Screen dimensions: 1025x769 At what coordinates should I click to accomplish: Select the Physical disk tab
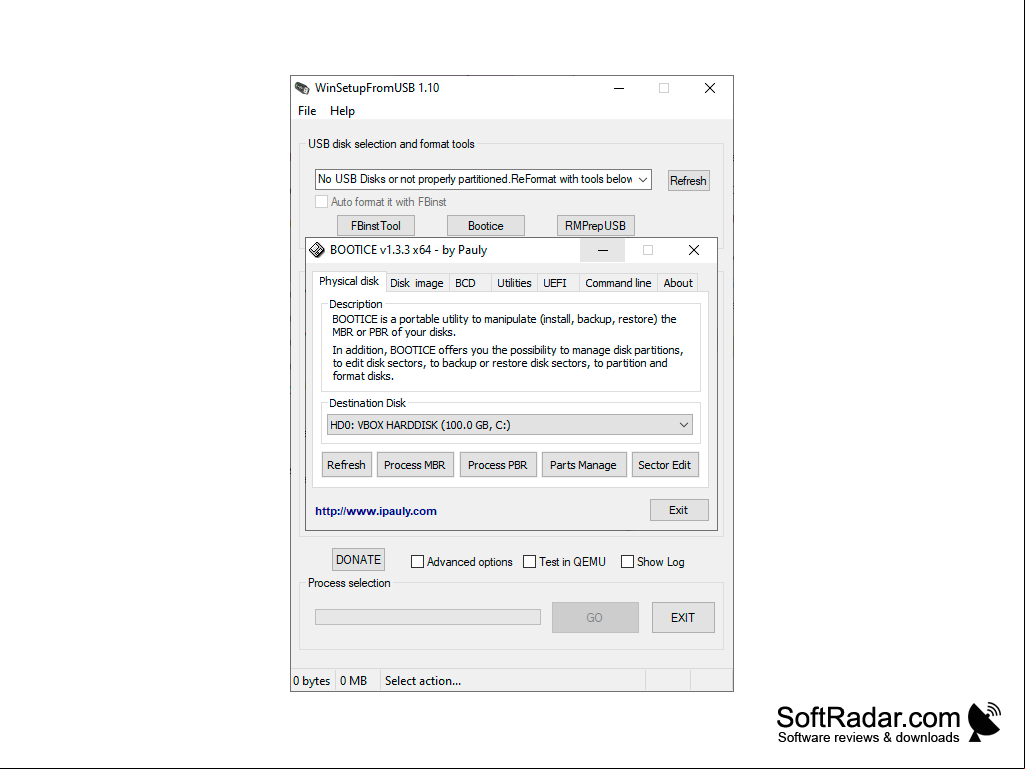[x=348, y=281]
